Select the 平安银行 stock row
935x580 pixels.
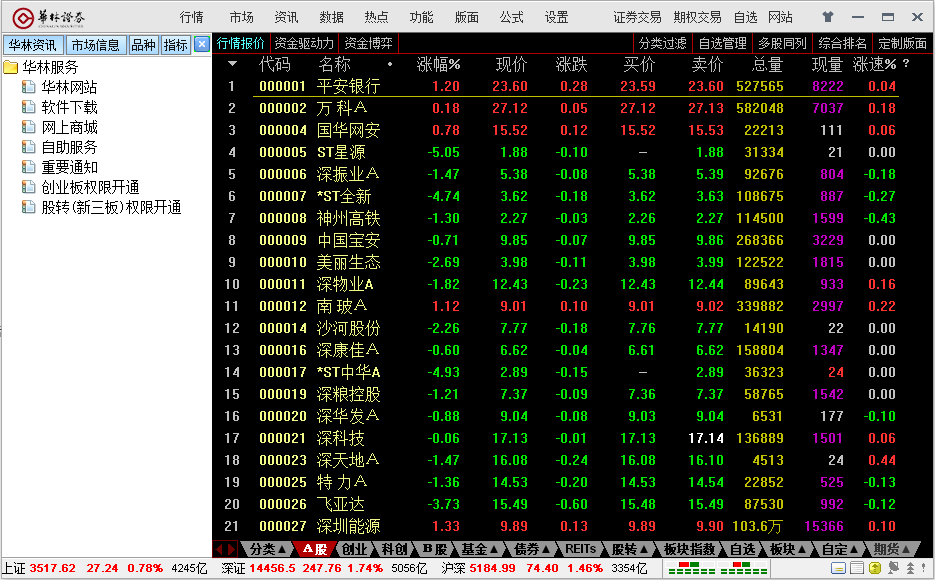coord(348,86)
